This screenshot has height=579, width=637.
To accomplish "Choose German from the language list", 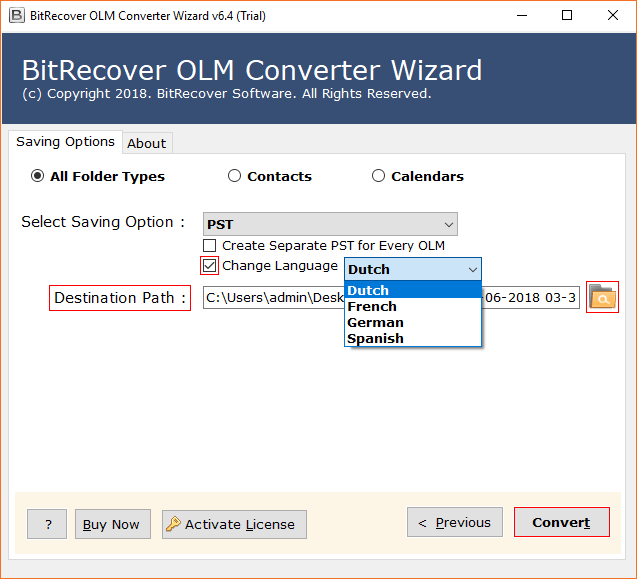I will (413, 322).
